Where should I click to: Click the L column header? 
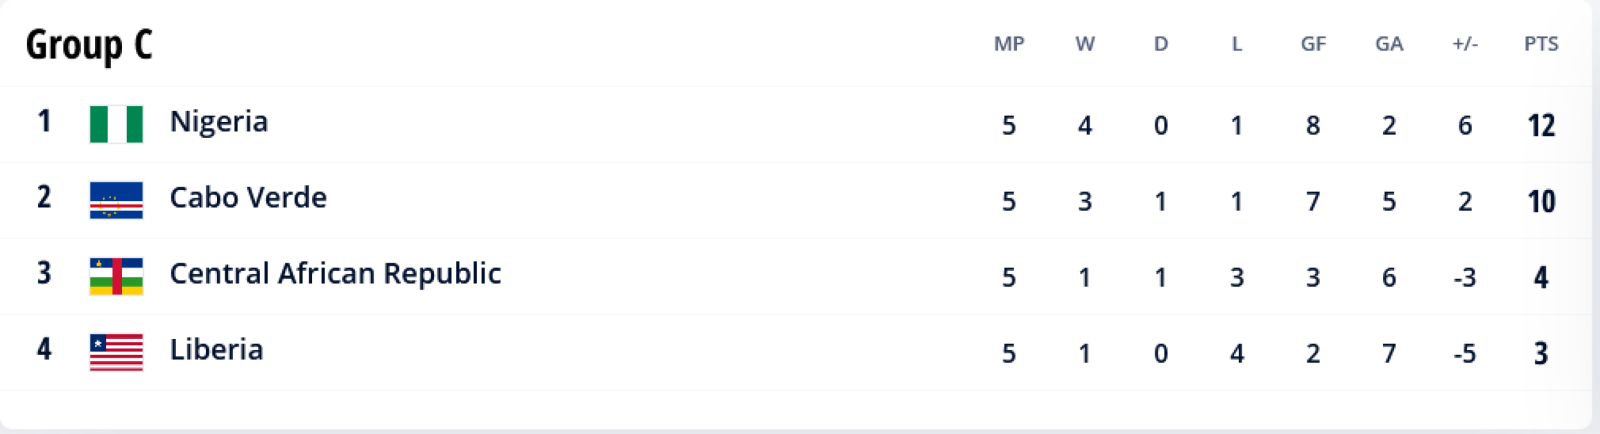coord(1237,44)
